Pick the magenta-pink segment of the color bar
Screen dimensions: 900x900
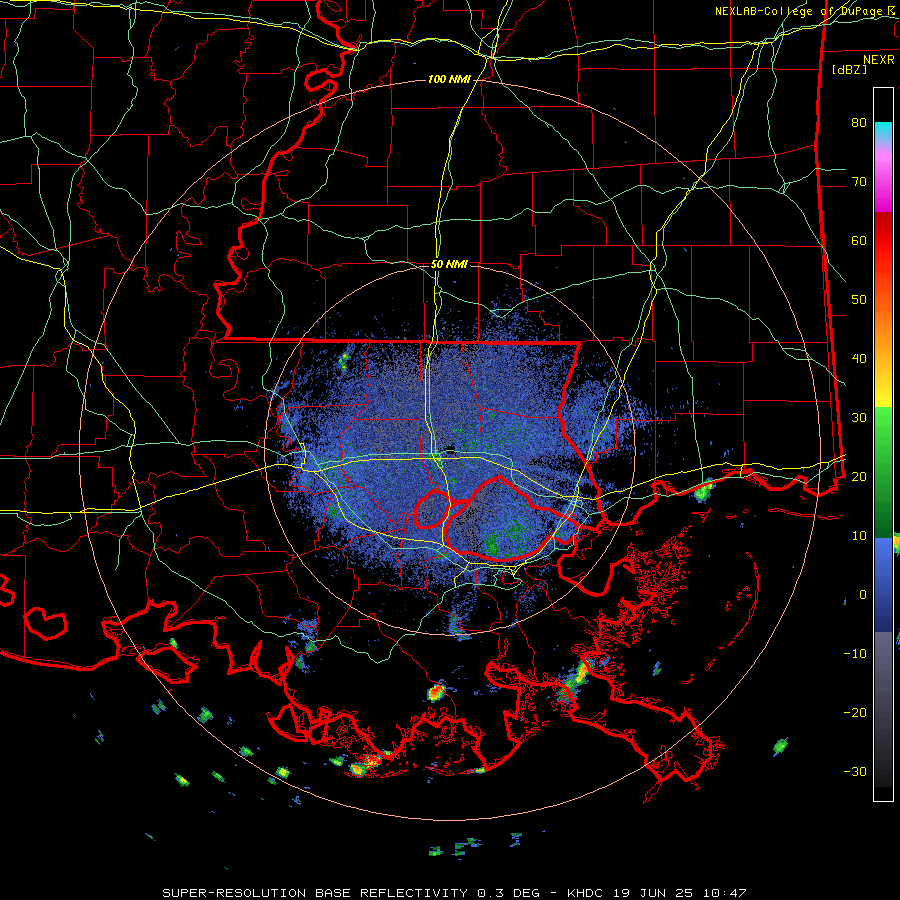pyautogui.click(x=883, y=179)
